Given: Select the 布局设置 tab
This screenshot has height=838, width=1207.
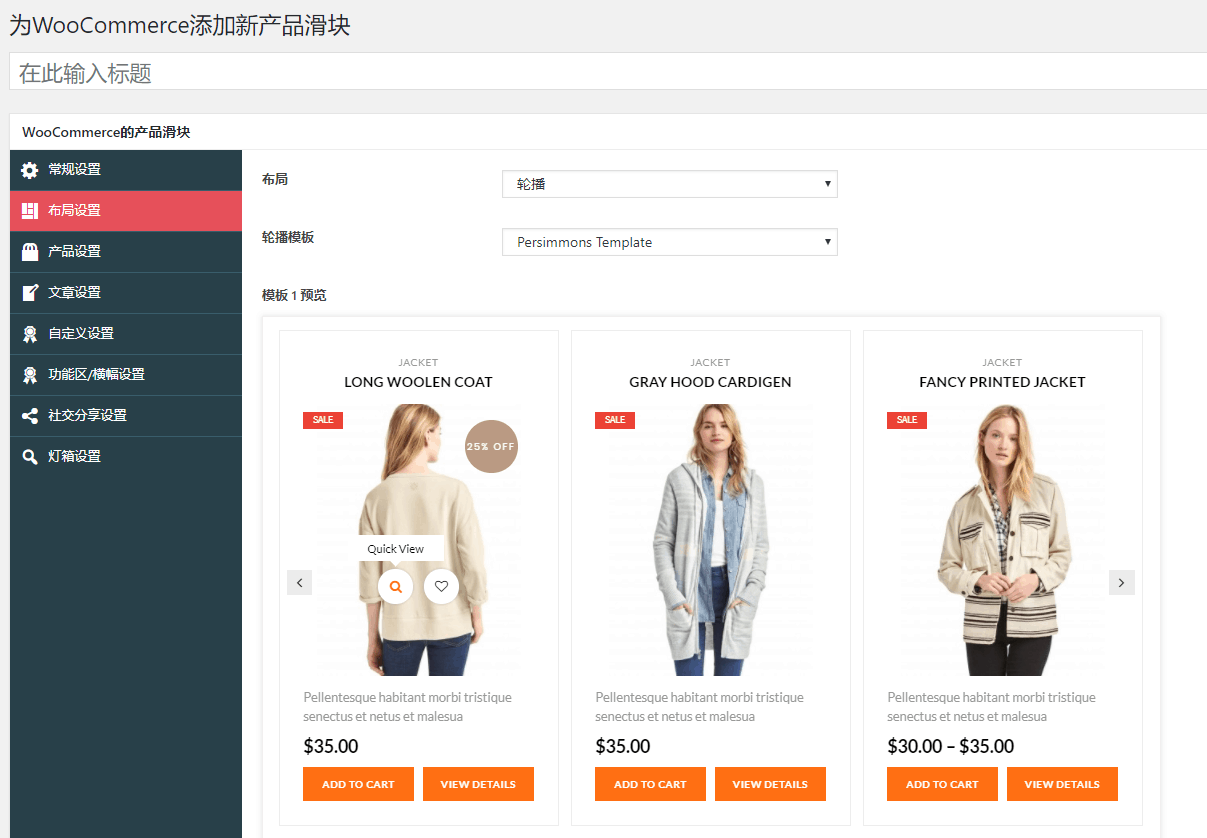Looking at the screenshot, I should pyautogui.click(x=126, y=211).
